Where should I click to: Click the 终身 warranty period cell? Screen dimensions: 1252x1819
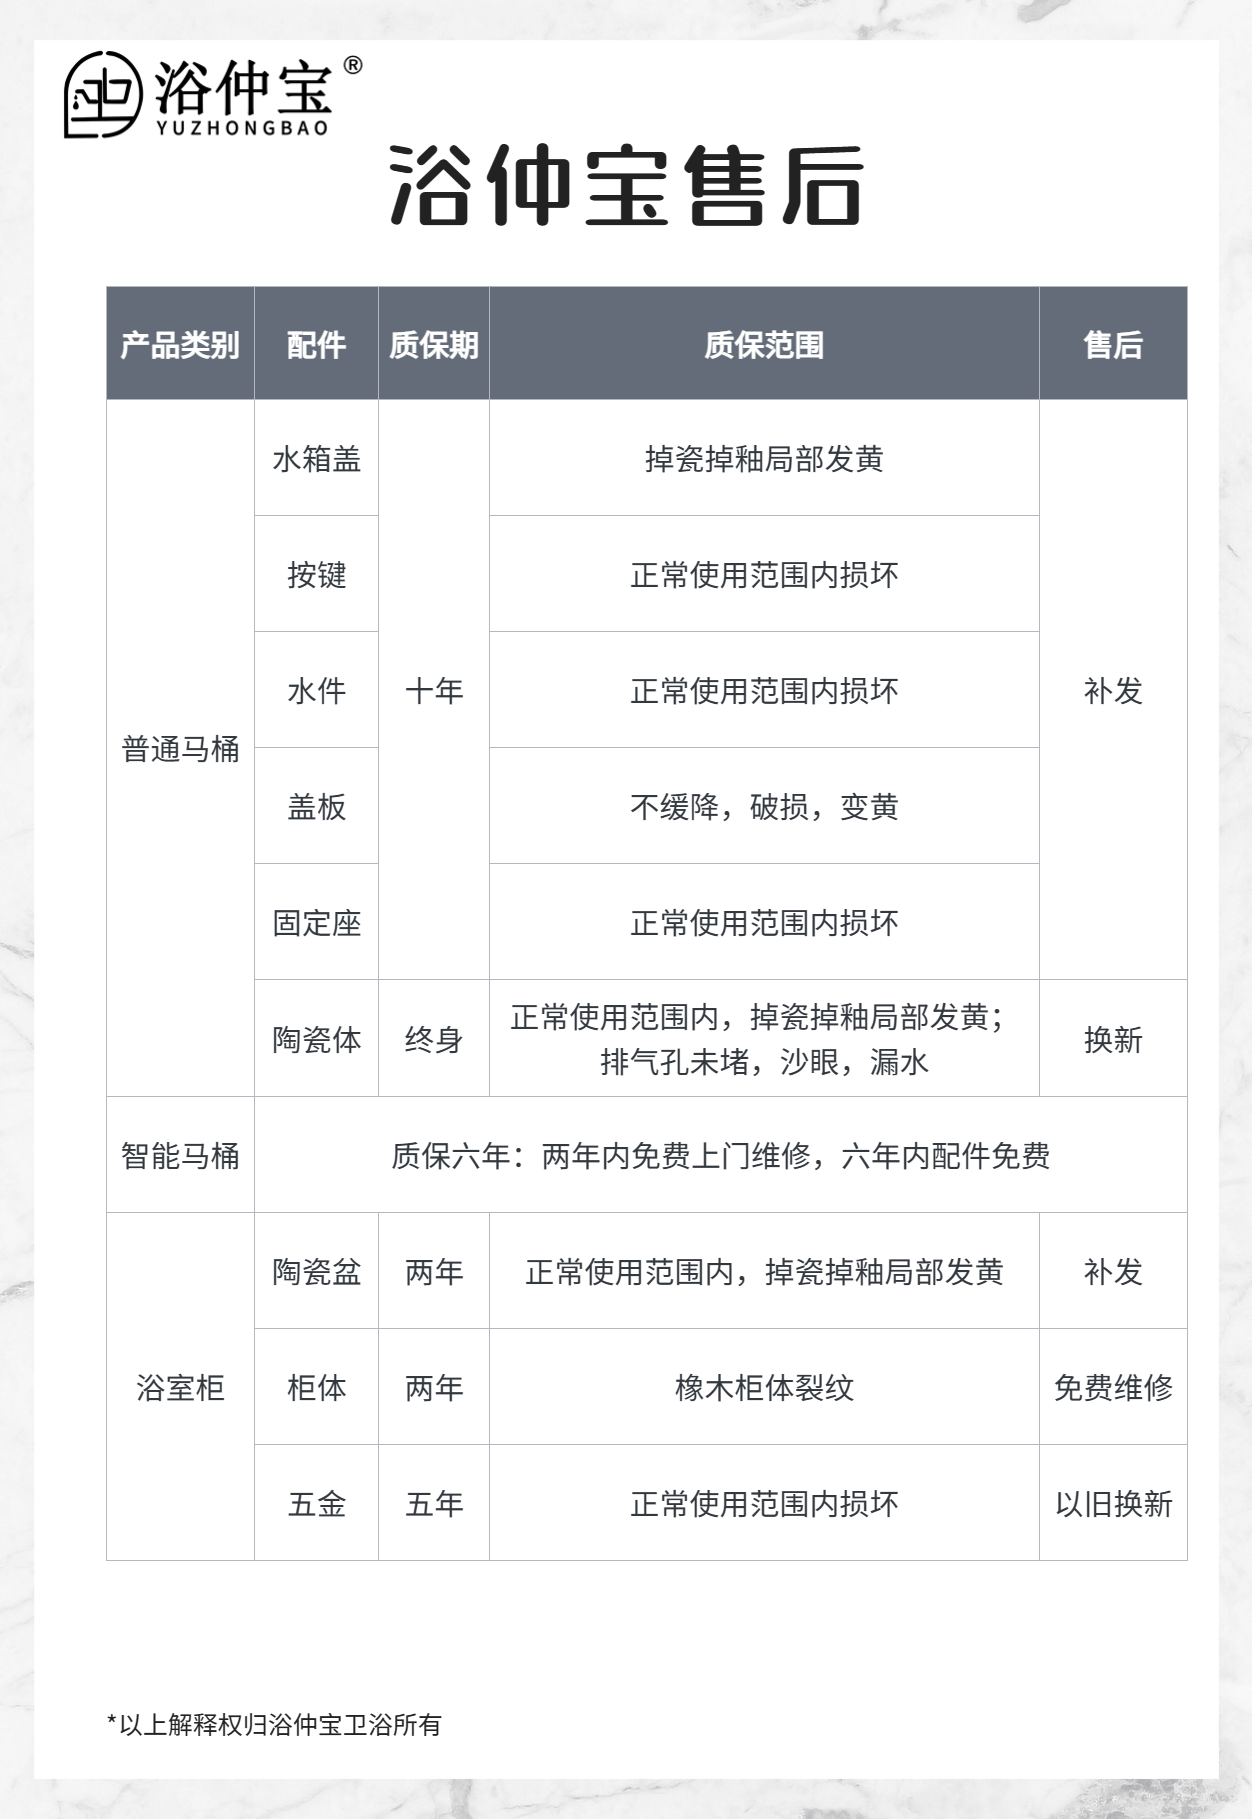(434, 1039)
